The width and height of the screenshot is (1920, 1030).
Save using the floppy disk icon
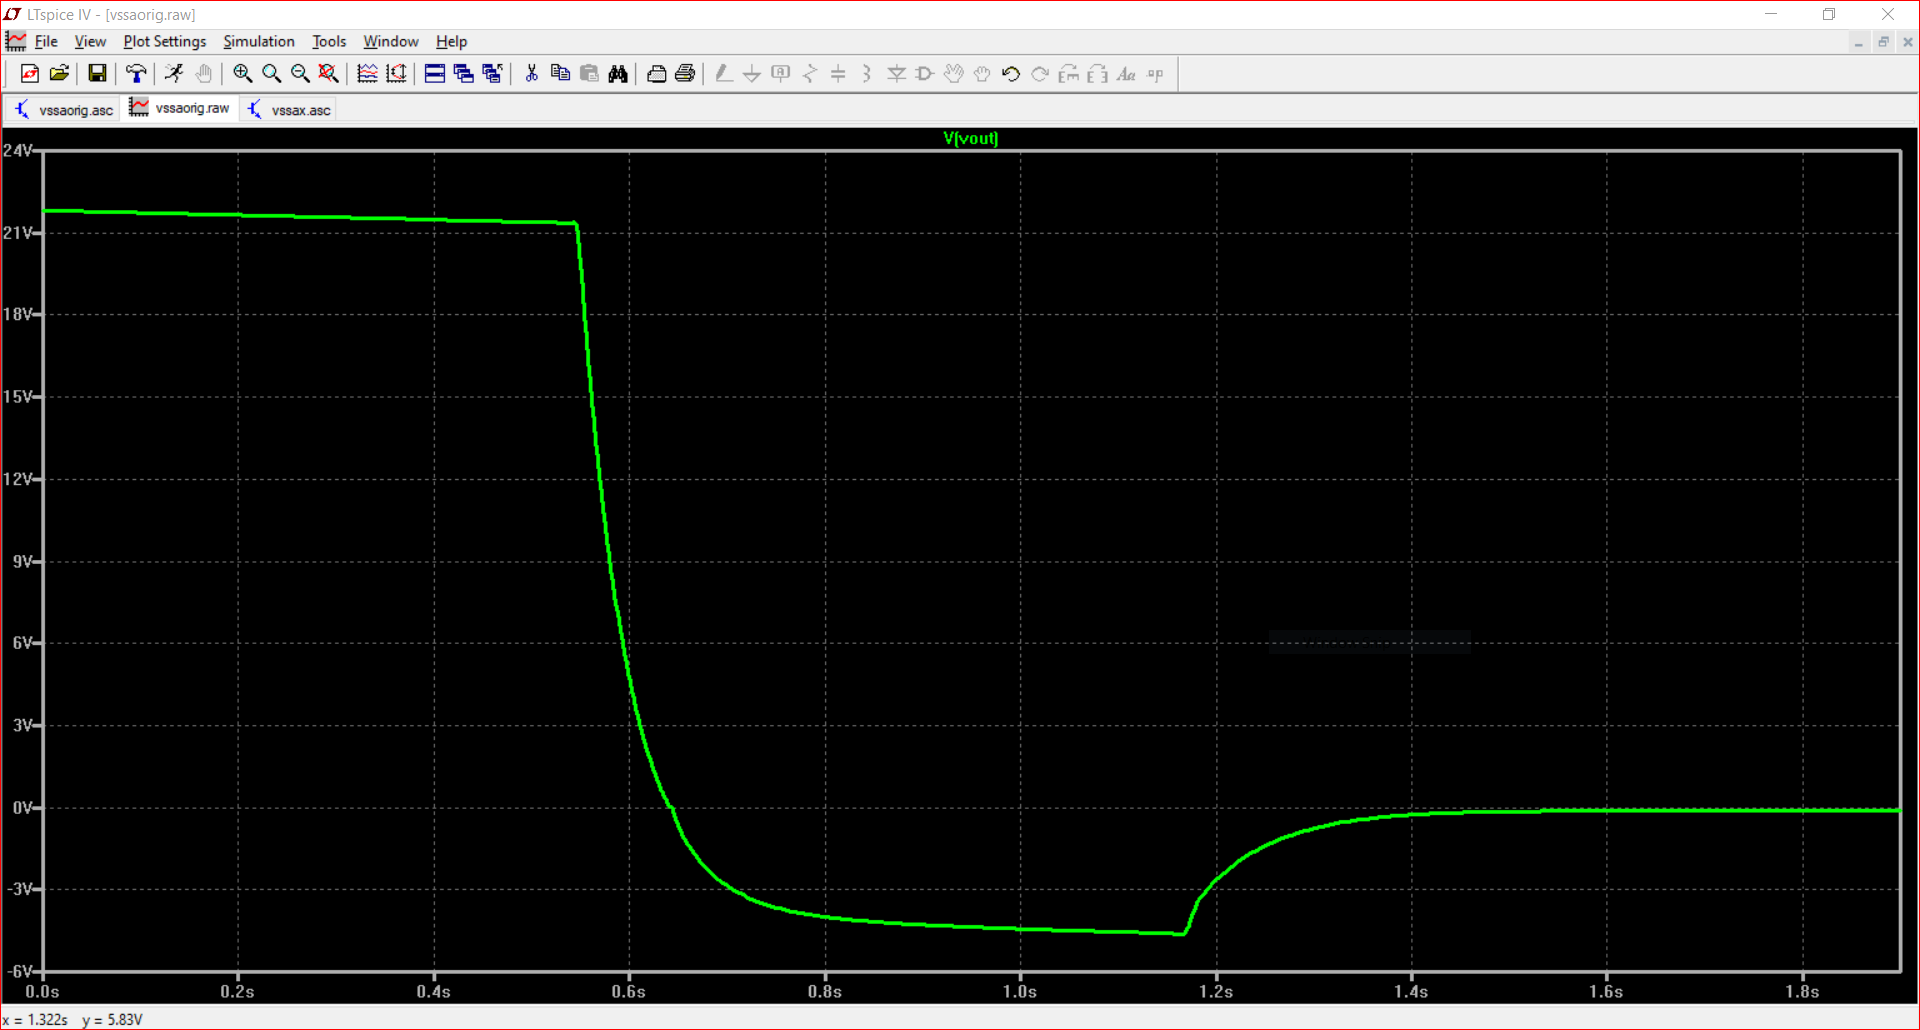[97, 74]
